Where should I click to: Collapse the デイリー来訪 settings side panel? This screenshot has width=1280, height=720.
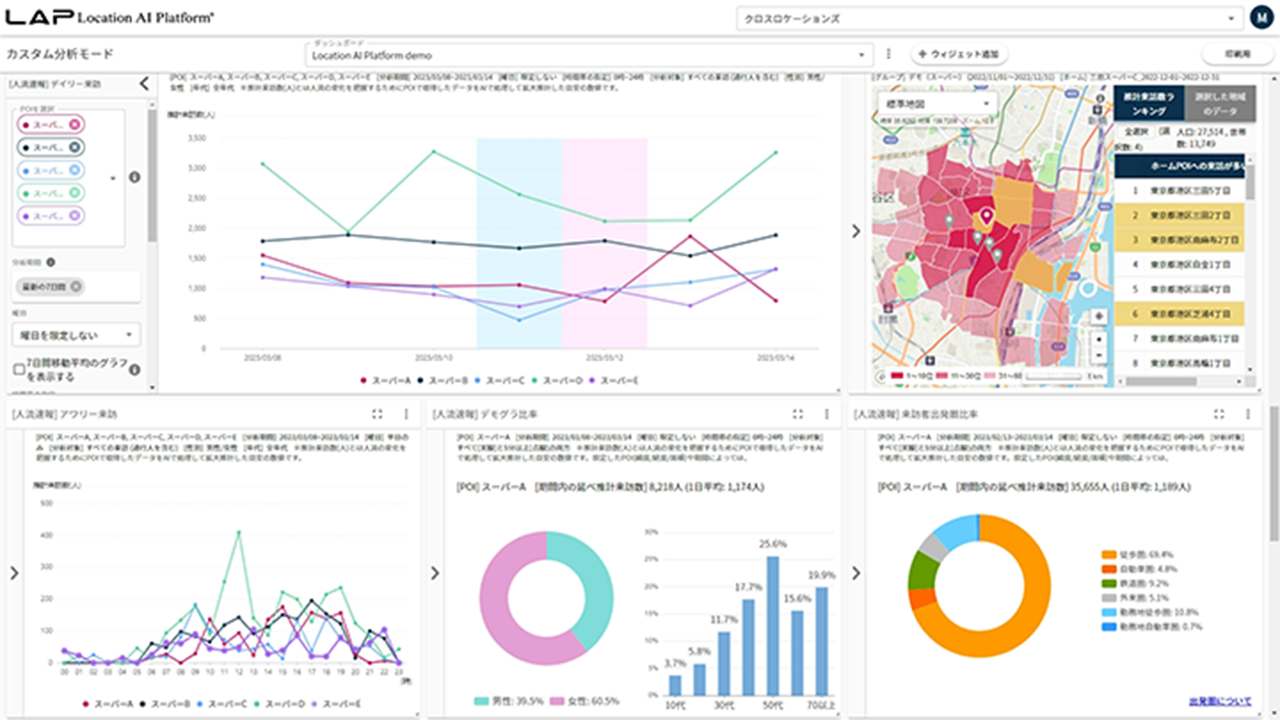[x=144, y=85]
